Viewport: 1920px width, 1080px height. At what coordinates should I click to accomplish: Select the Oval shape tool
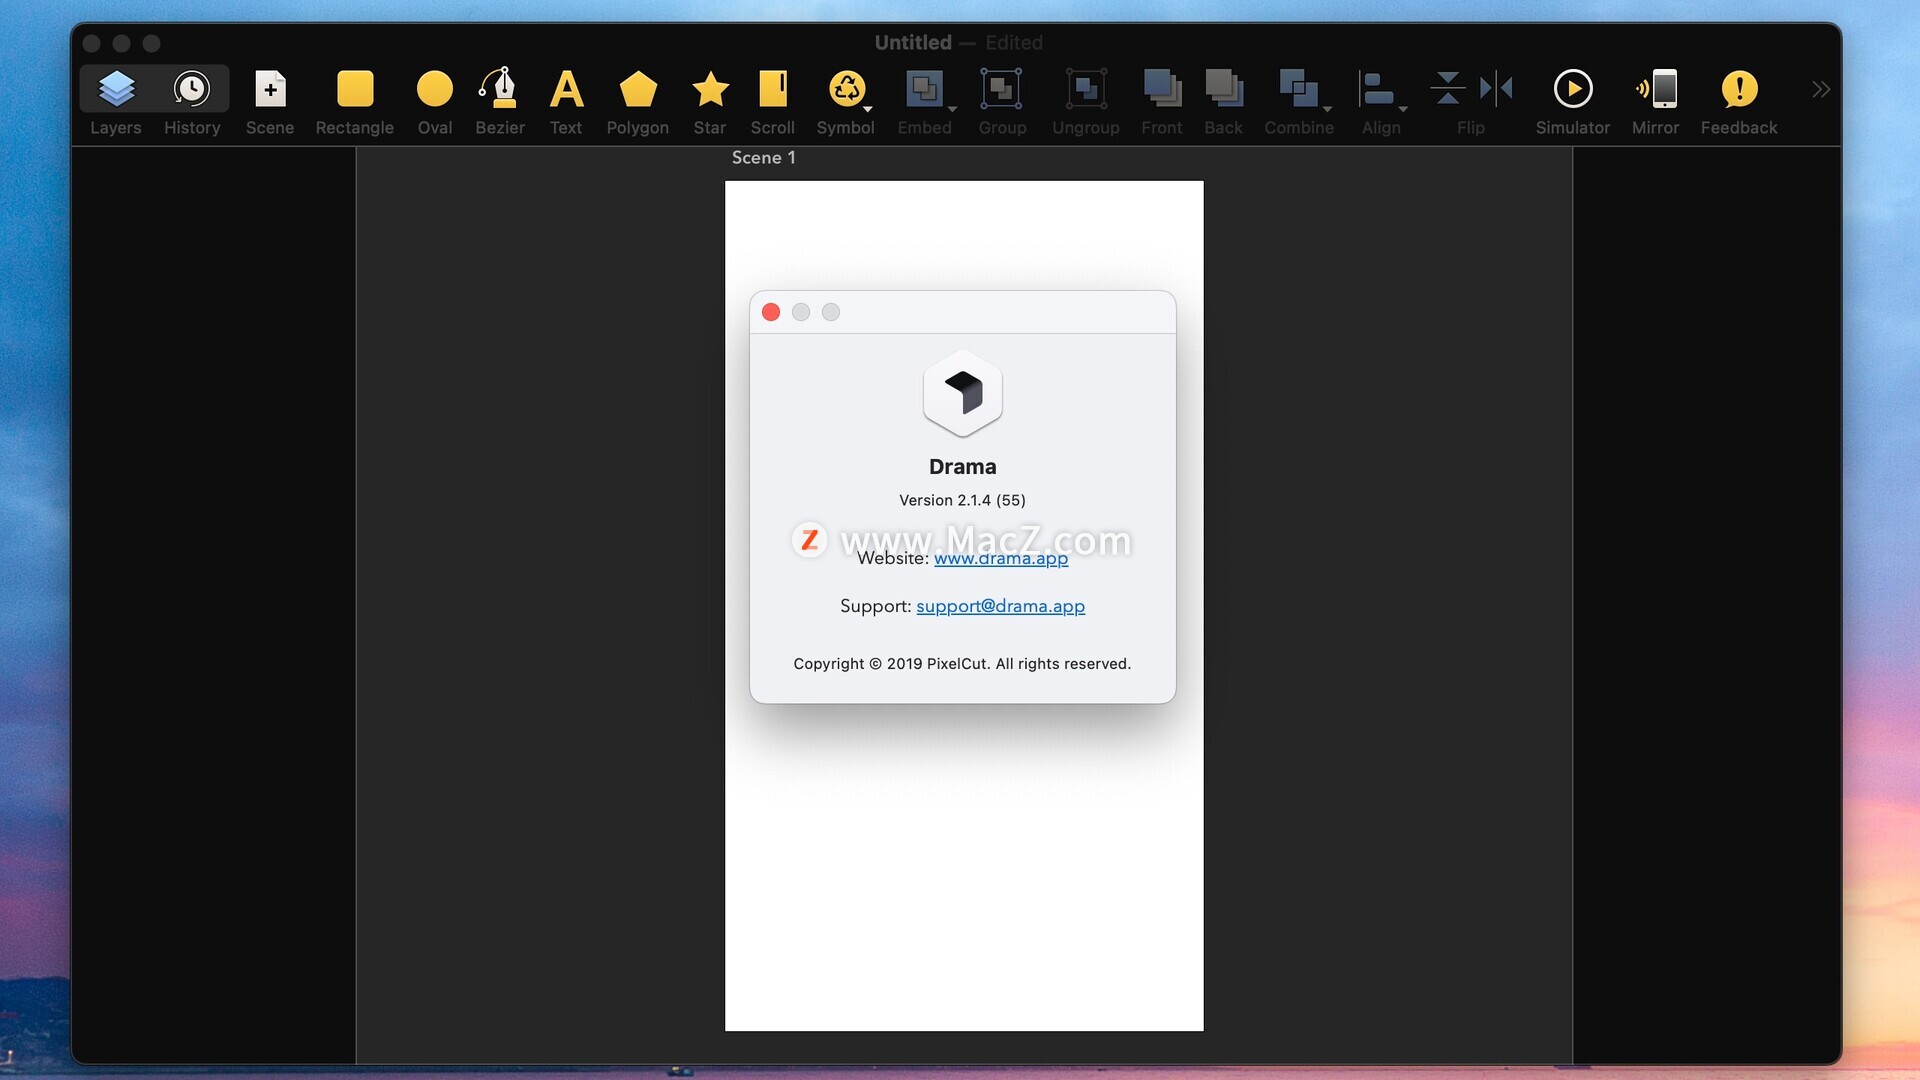coord(434,90)
